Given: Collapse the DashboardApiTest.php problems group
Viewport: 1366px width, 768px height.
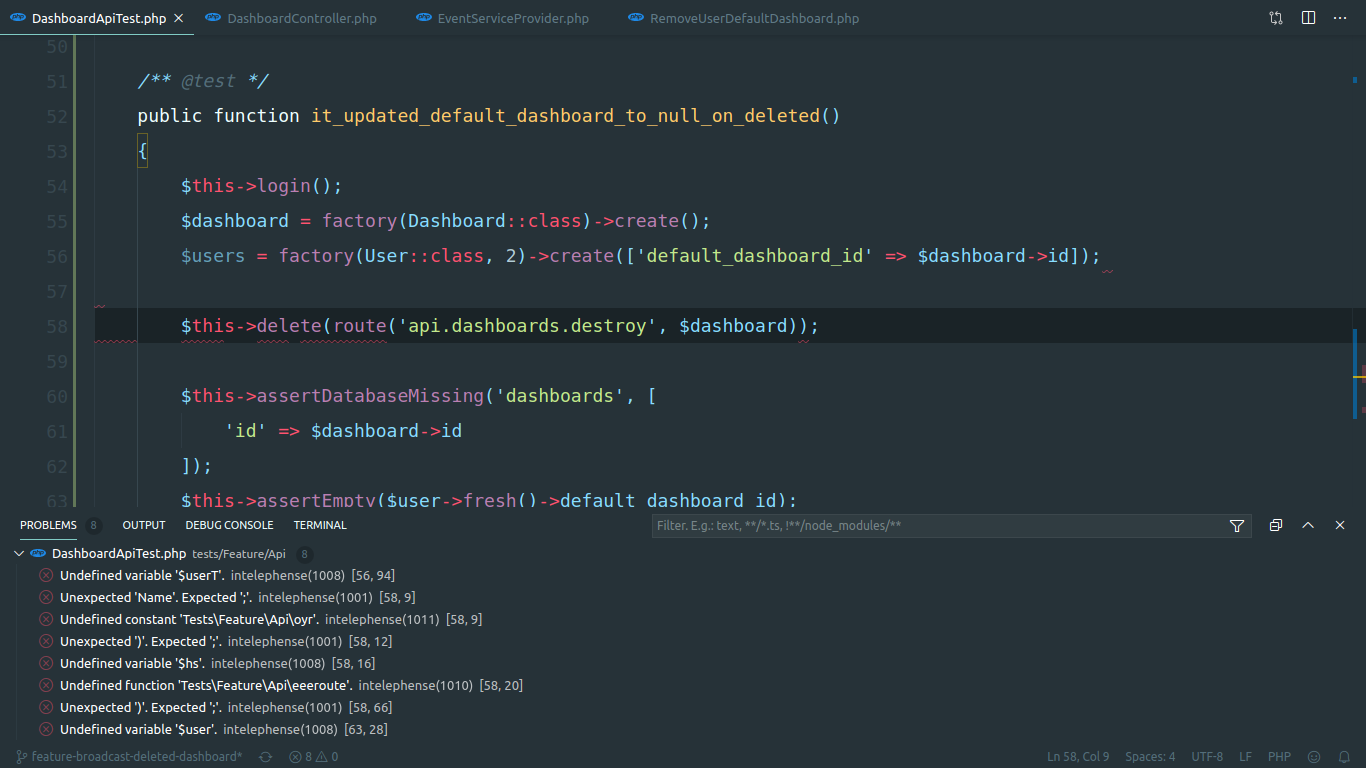Looking at the screenshot, I should pyautogui.click(x=18, y=552).
